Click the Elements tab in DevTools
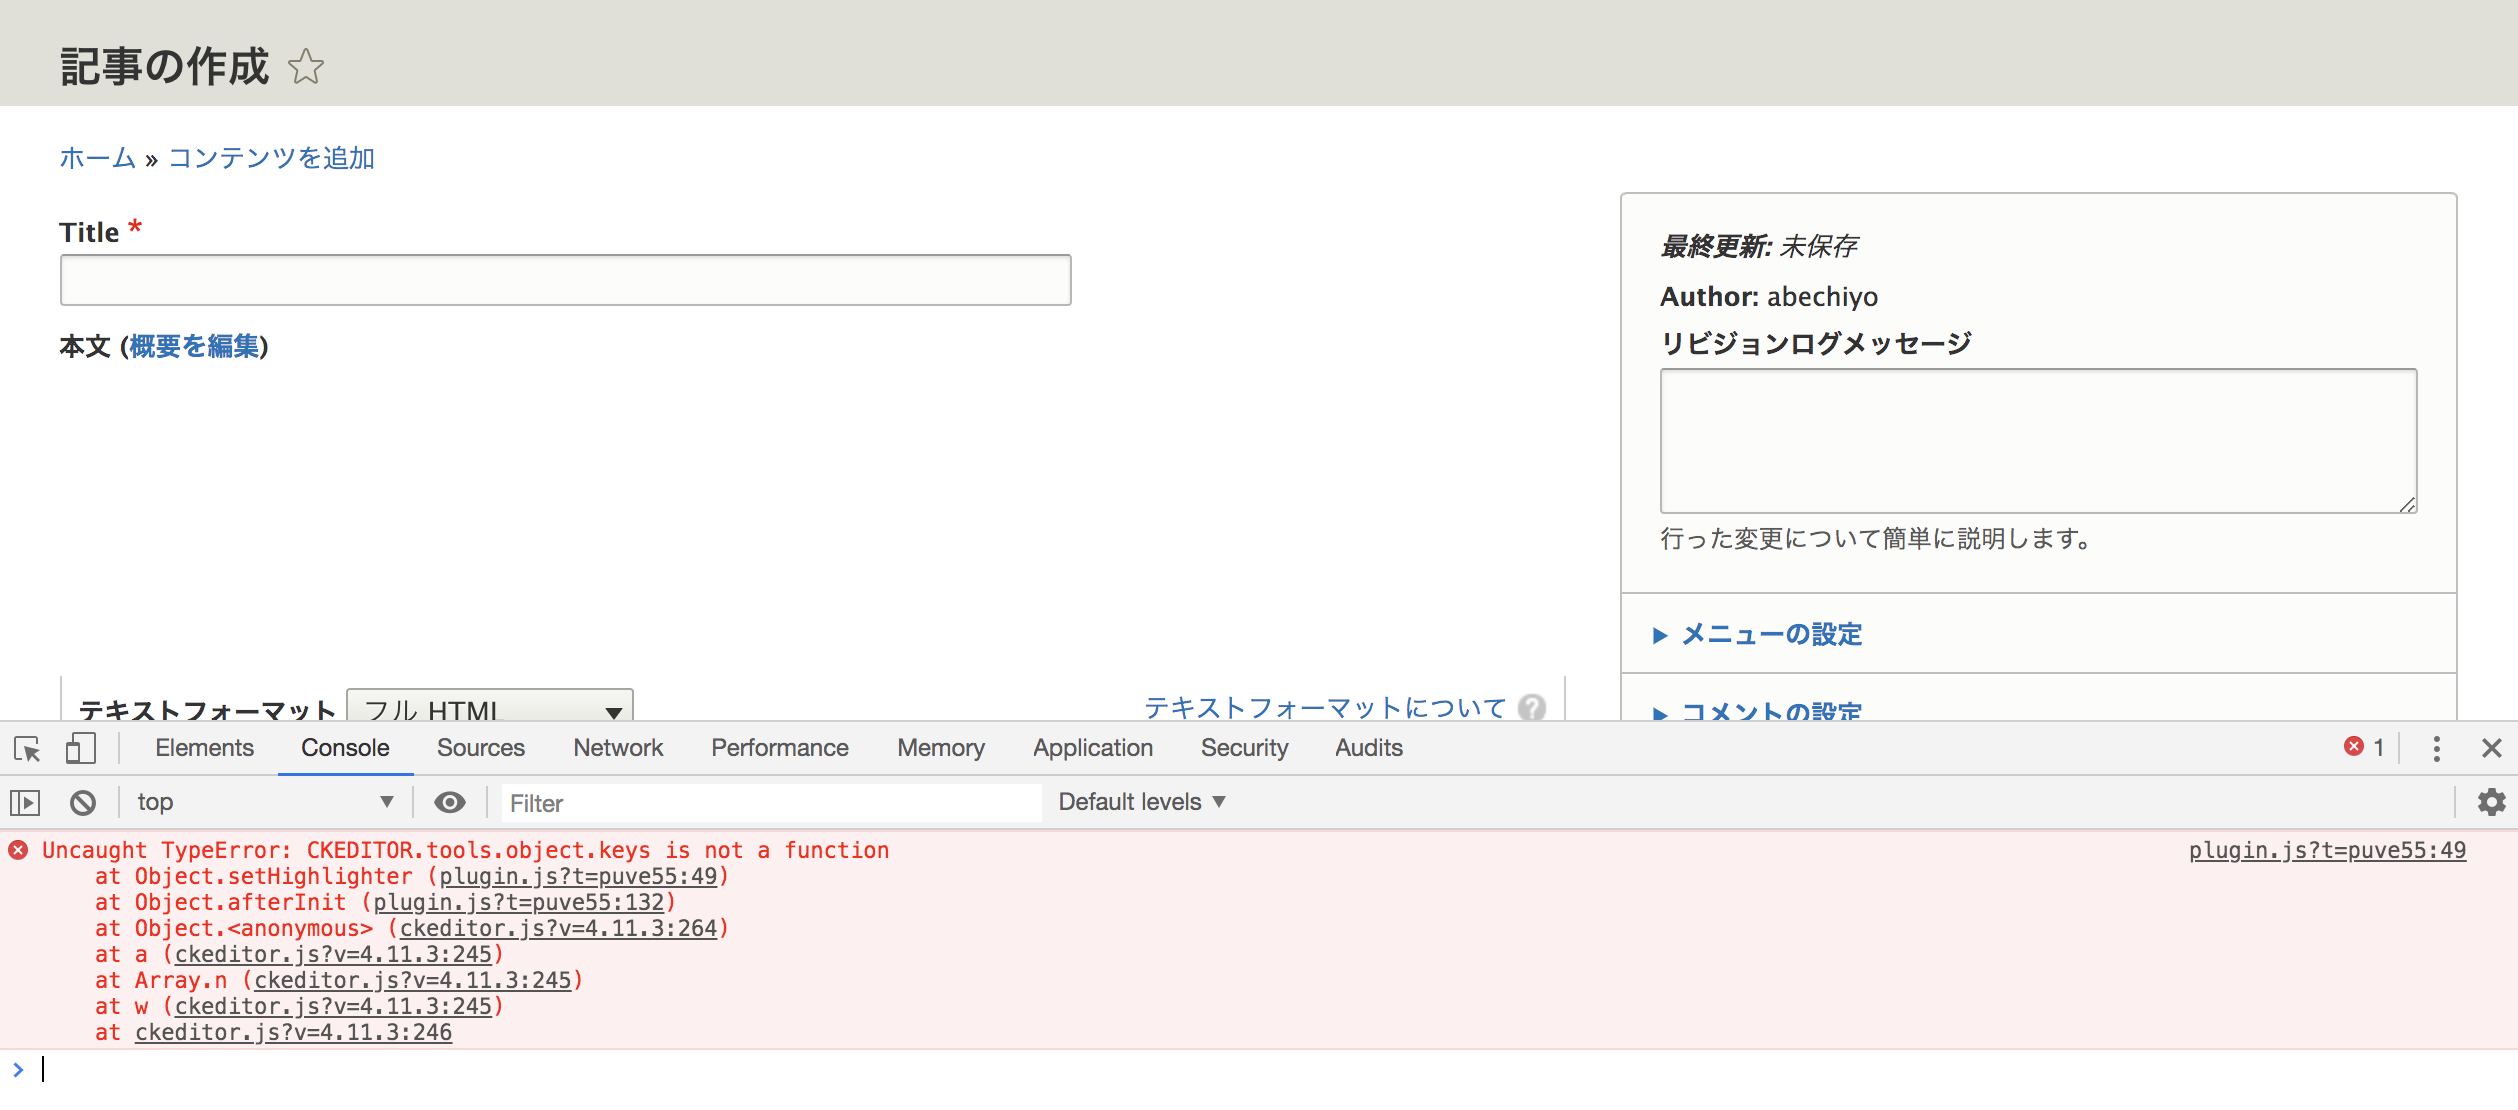 point(206,749)
